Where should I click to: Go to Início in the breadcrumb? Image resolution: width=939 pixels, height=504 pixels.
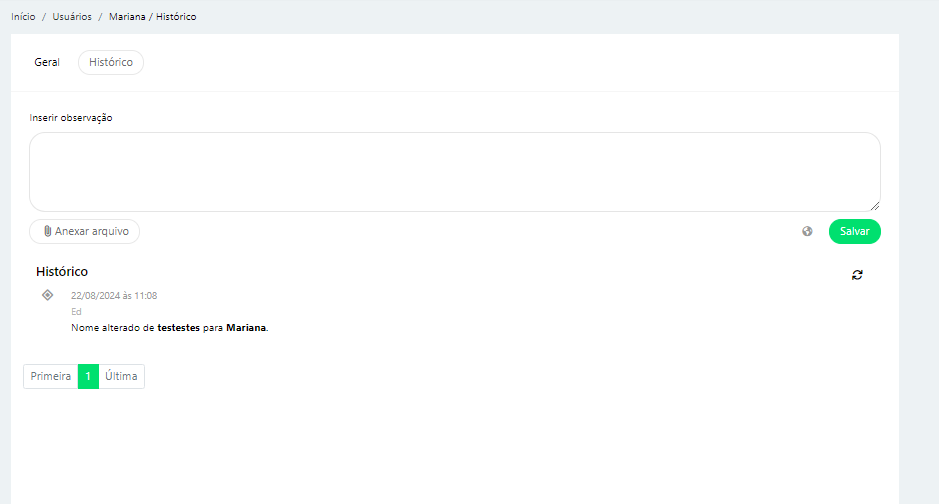pyautogui.click(x=23, y=17)
